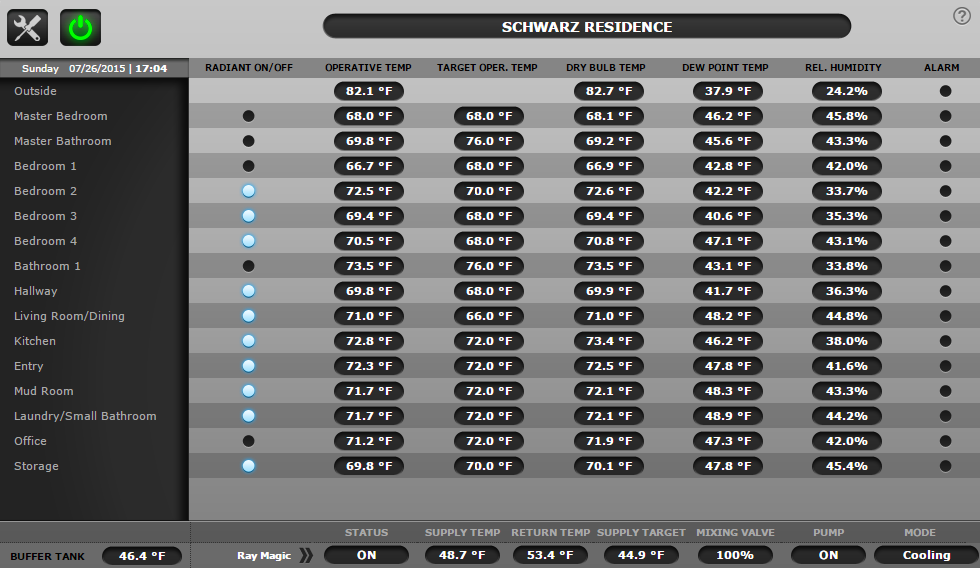The height and width of the screenshot is (568, 980).
Task: Click the Hallway alarm indicator dot
Action: [x=945, y=291]
